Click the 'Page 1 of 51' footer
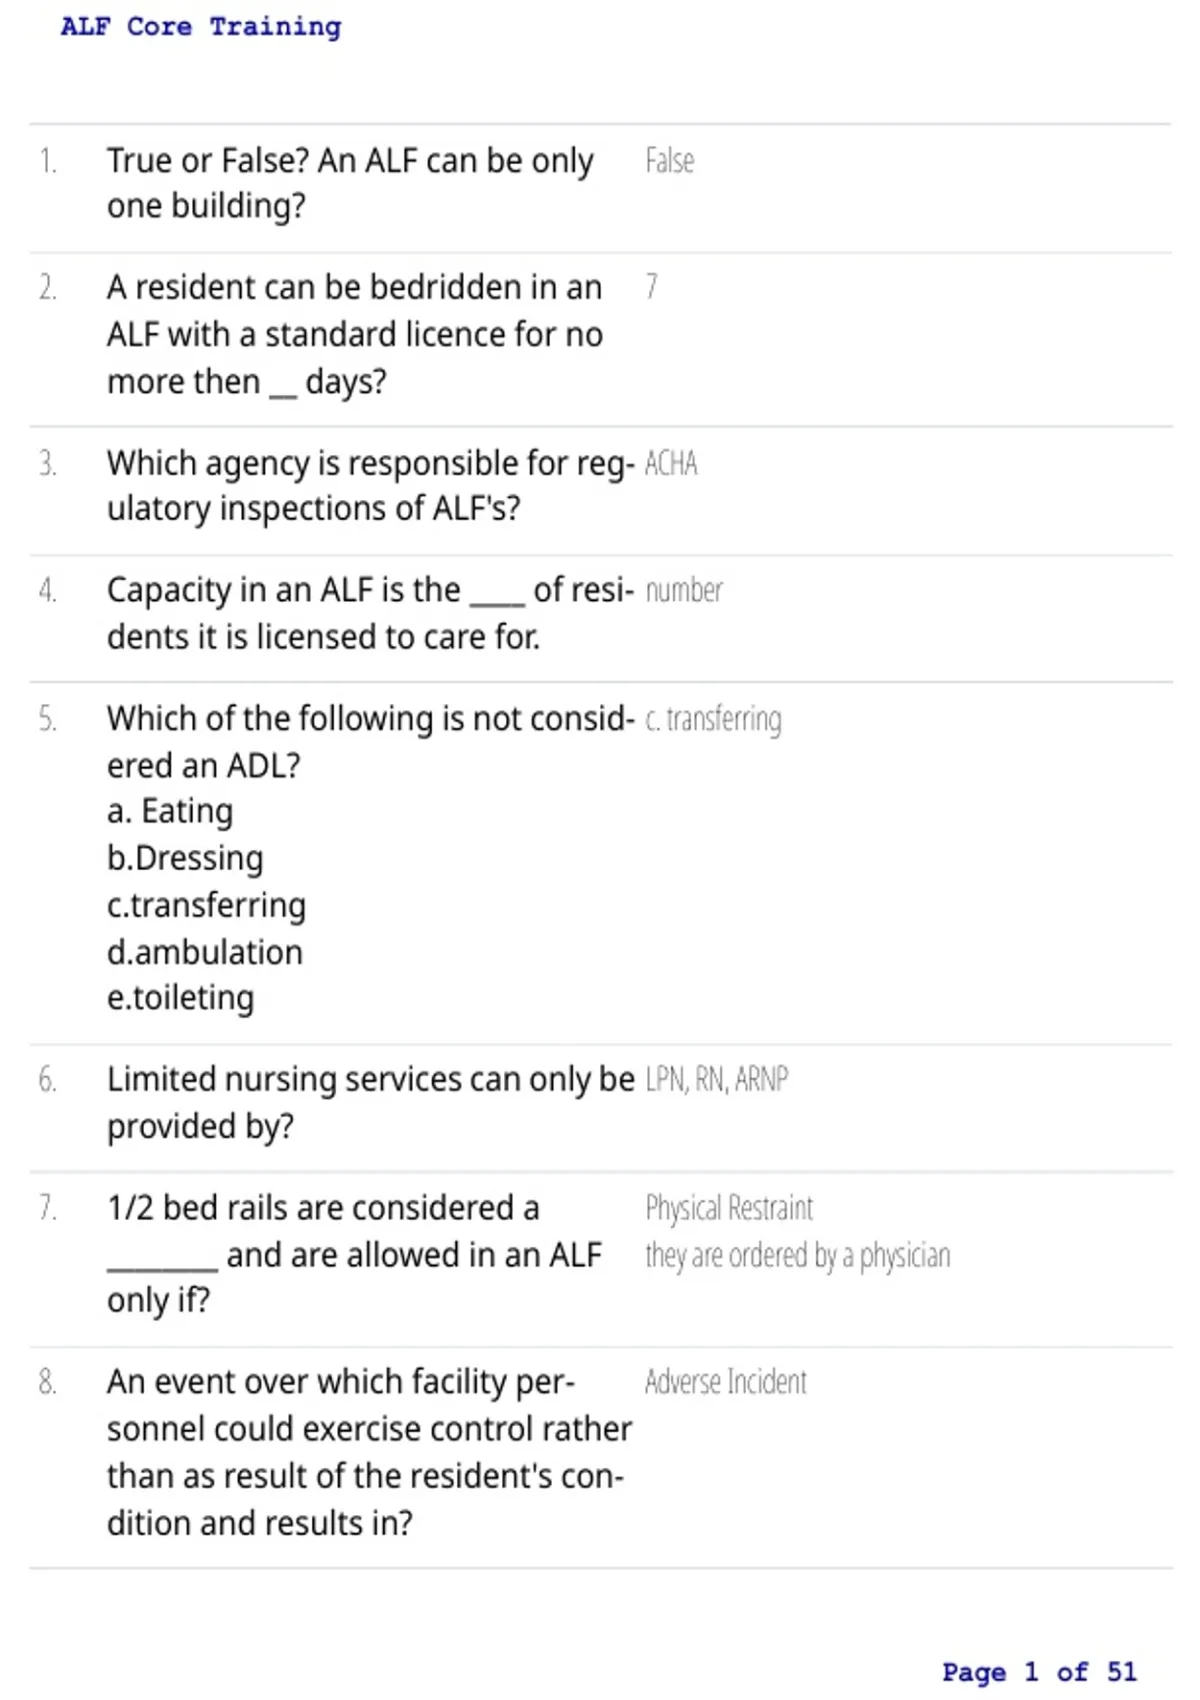1200x1700 pixels. coord(1039,1672)
